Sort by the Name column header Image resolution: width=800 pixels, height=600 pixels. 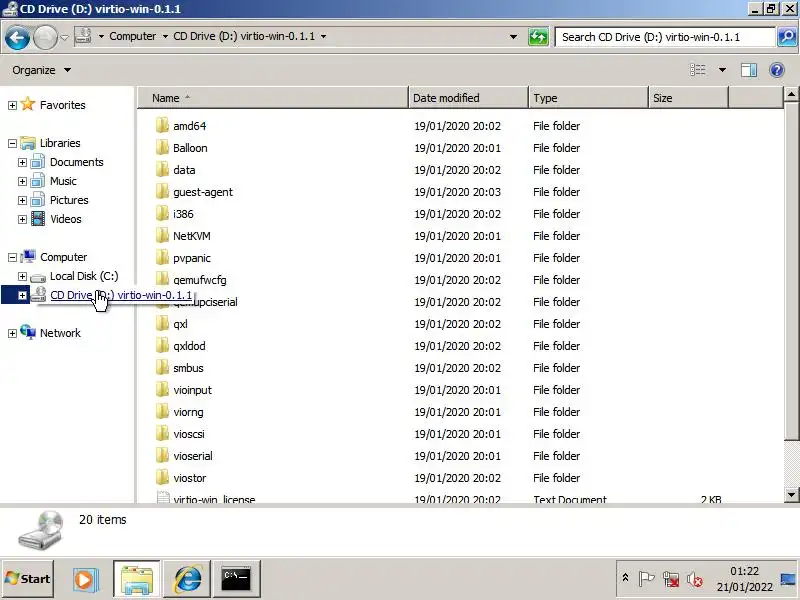pos(273,98)
